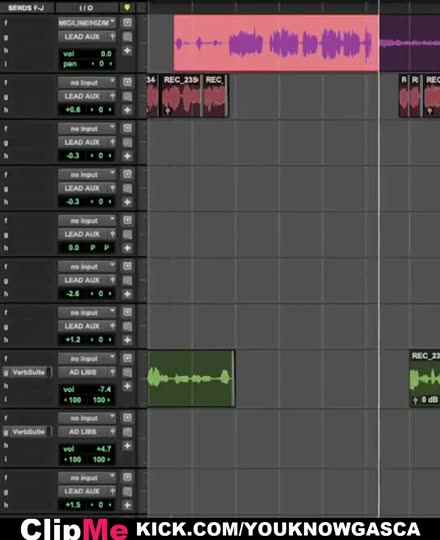Click the 0 dB clip gain label
The image size is (440, 540).
[x=430, y=400]
